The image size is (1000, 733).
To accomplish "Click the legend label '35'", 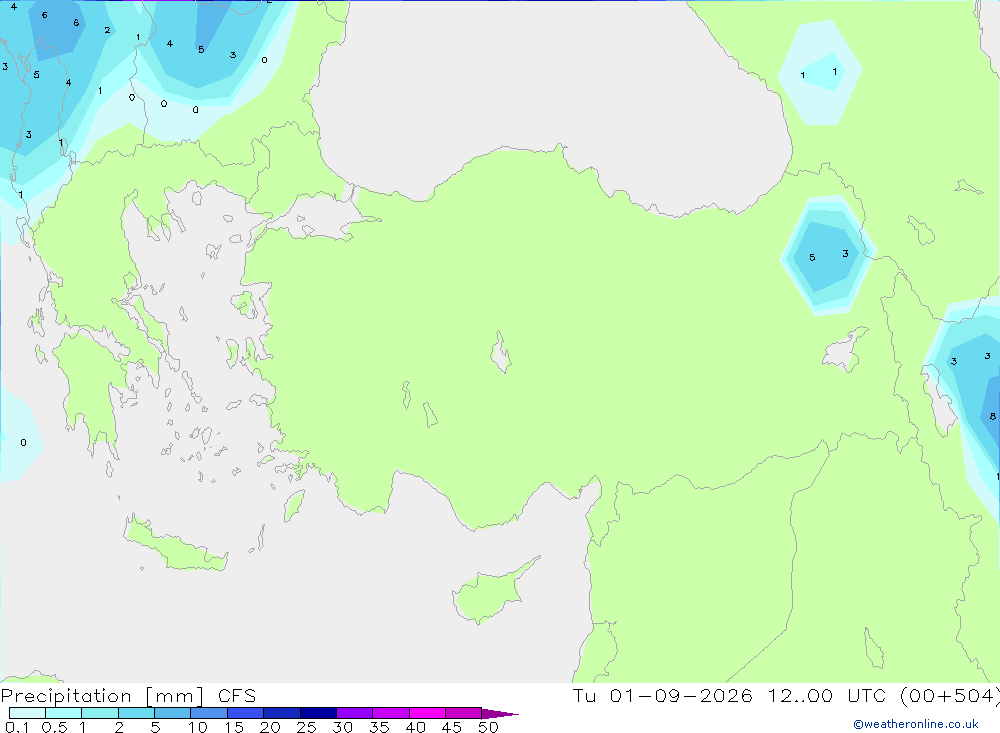I will [379, 727].
